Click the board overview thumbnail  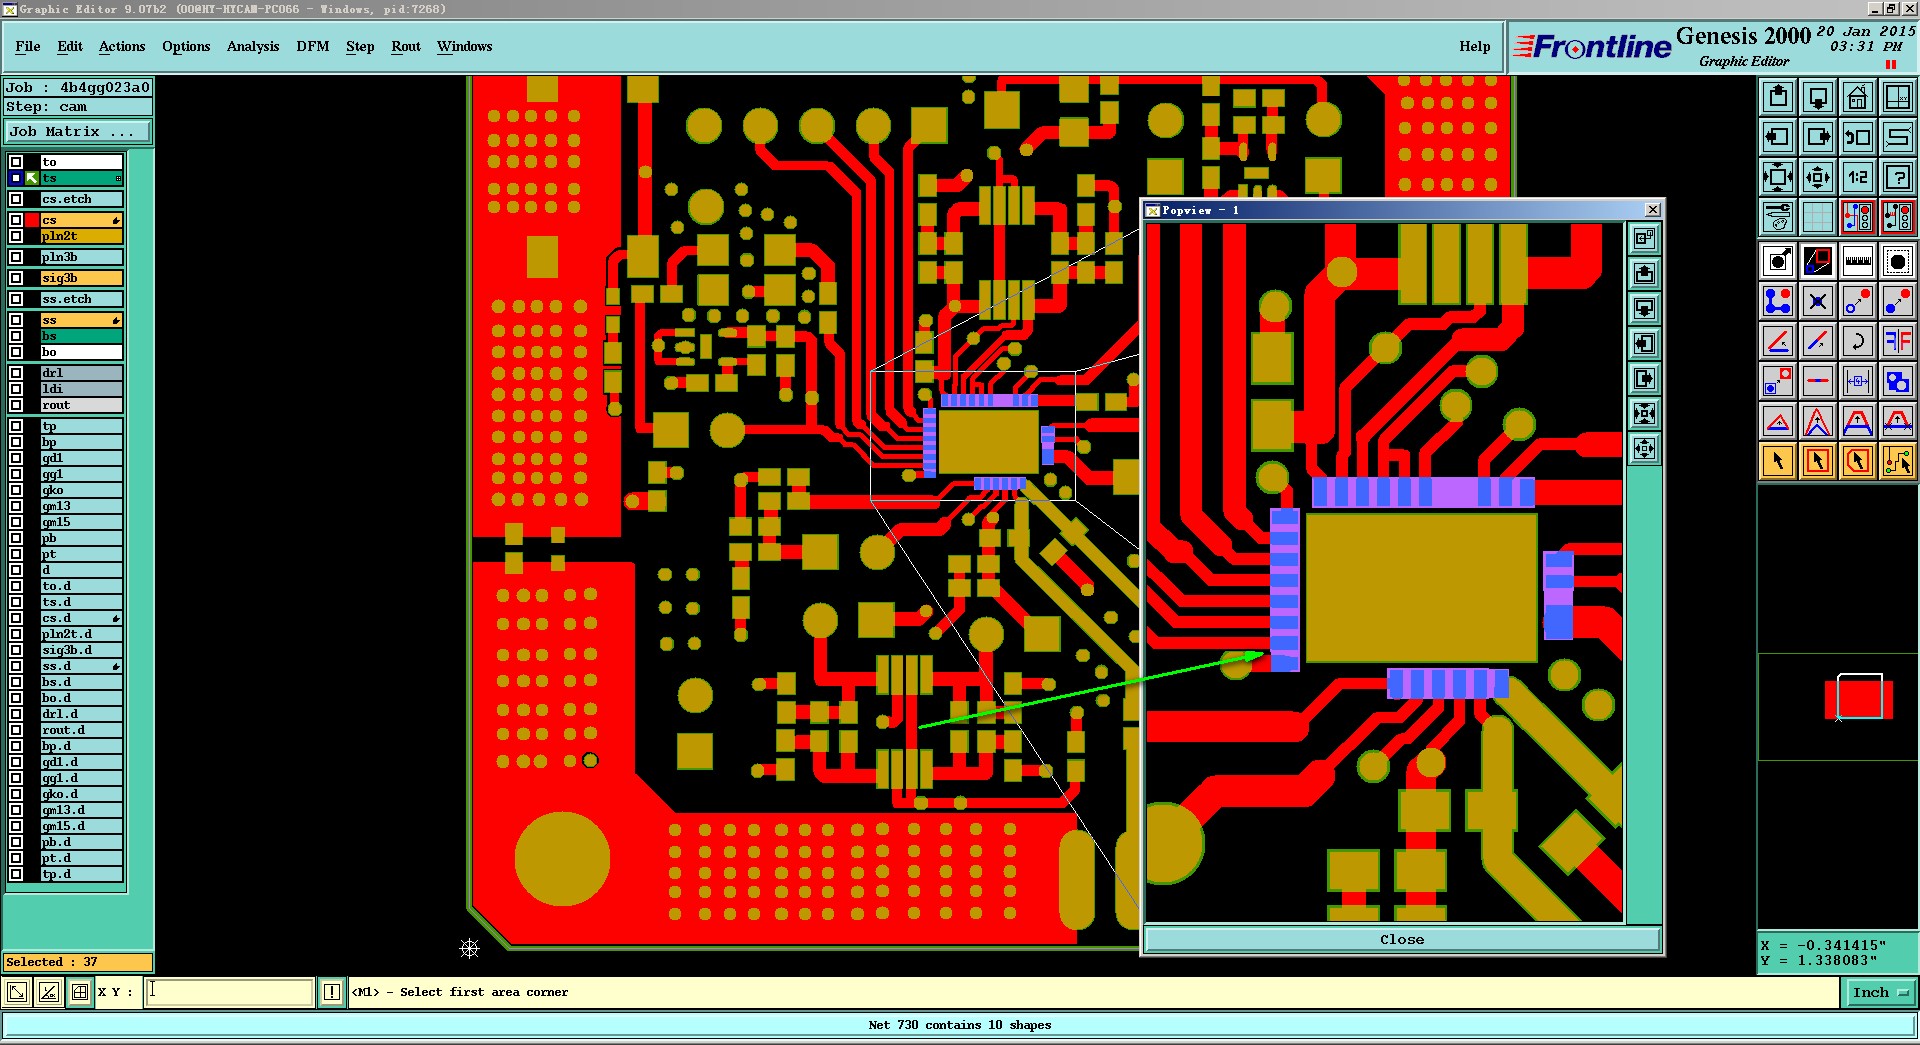tap(1838, 707)
